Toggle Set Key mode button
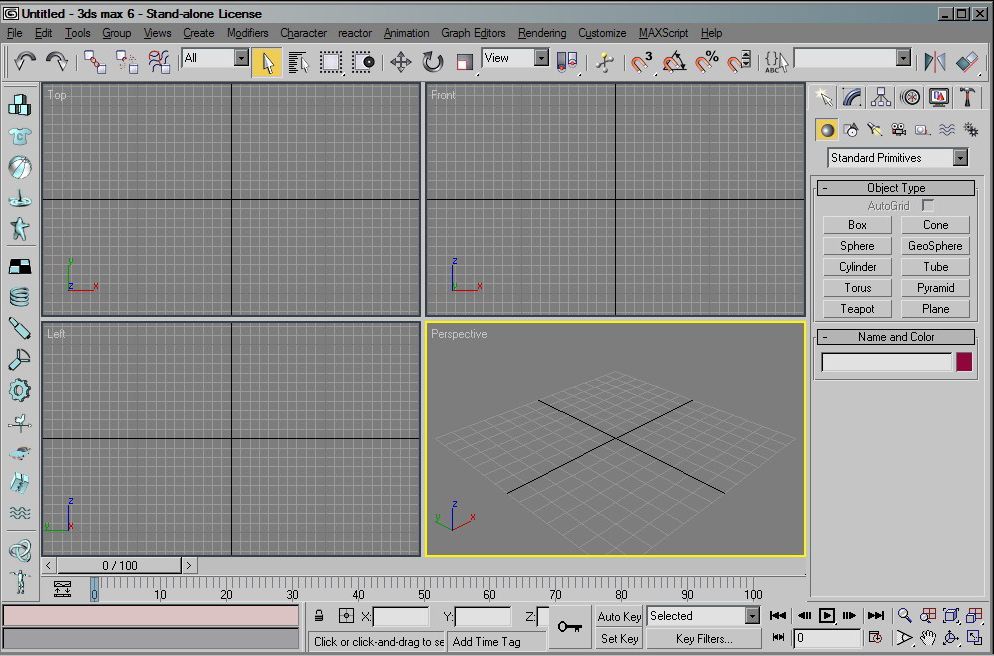 coord(619,639)
